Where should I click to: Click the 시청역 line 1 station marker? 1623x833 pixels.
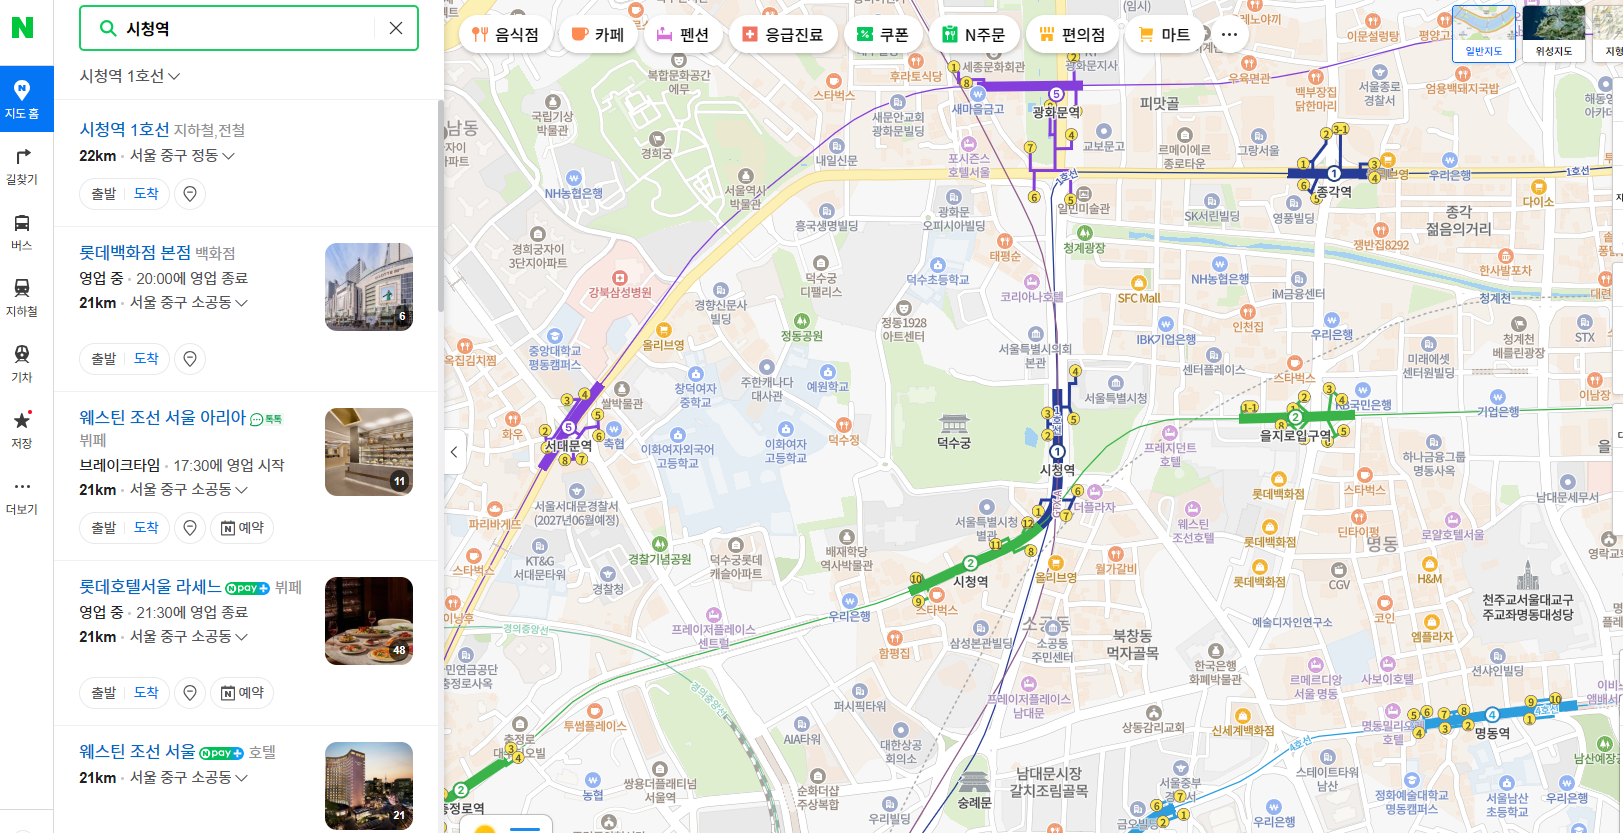point(1057,452)
